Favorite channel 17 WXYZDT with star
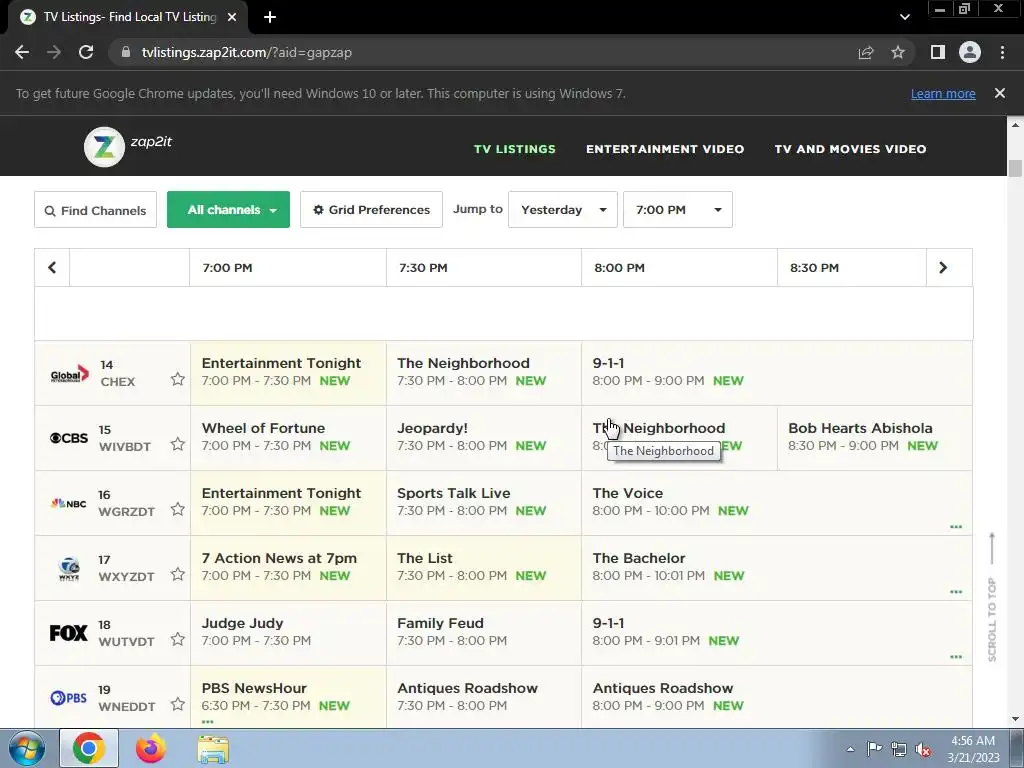This screenshot has height=768, width=1024. (x=178, y=574)
